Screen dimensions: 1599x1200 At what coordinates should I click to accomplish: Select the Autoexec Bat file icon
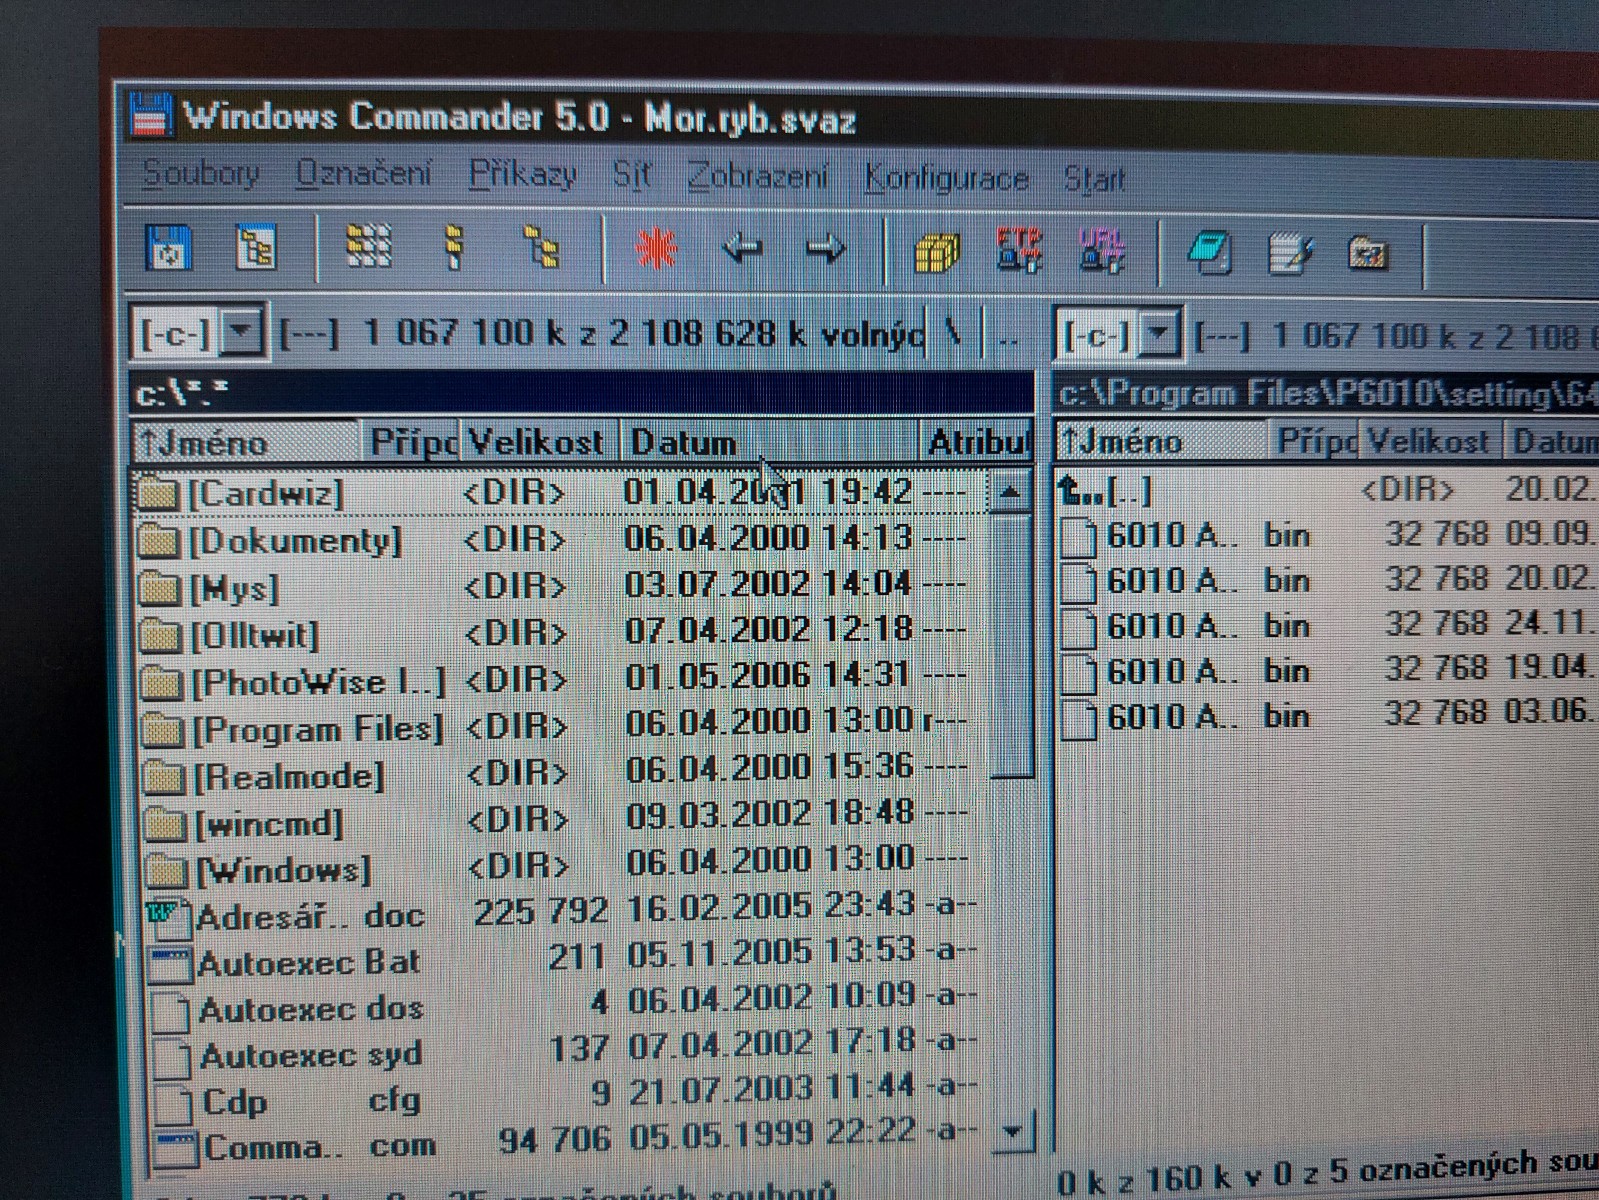tap(169, 964)
